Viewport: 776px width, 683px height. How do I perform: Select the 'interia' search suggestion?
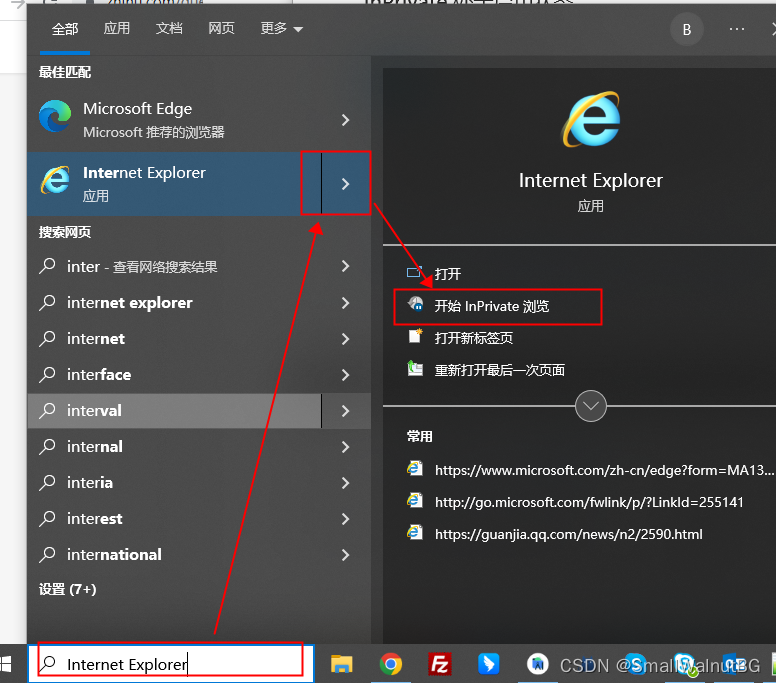click(x=173, y=483)
